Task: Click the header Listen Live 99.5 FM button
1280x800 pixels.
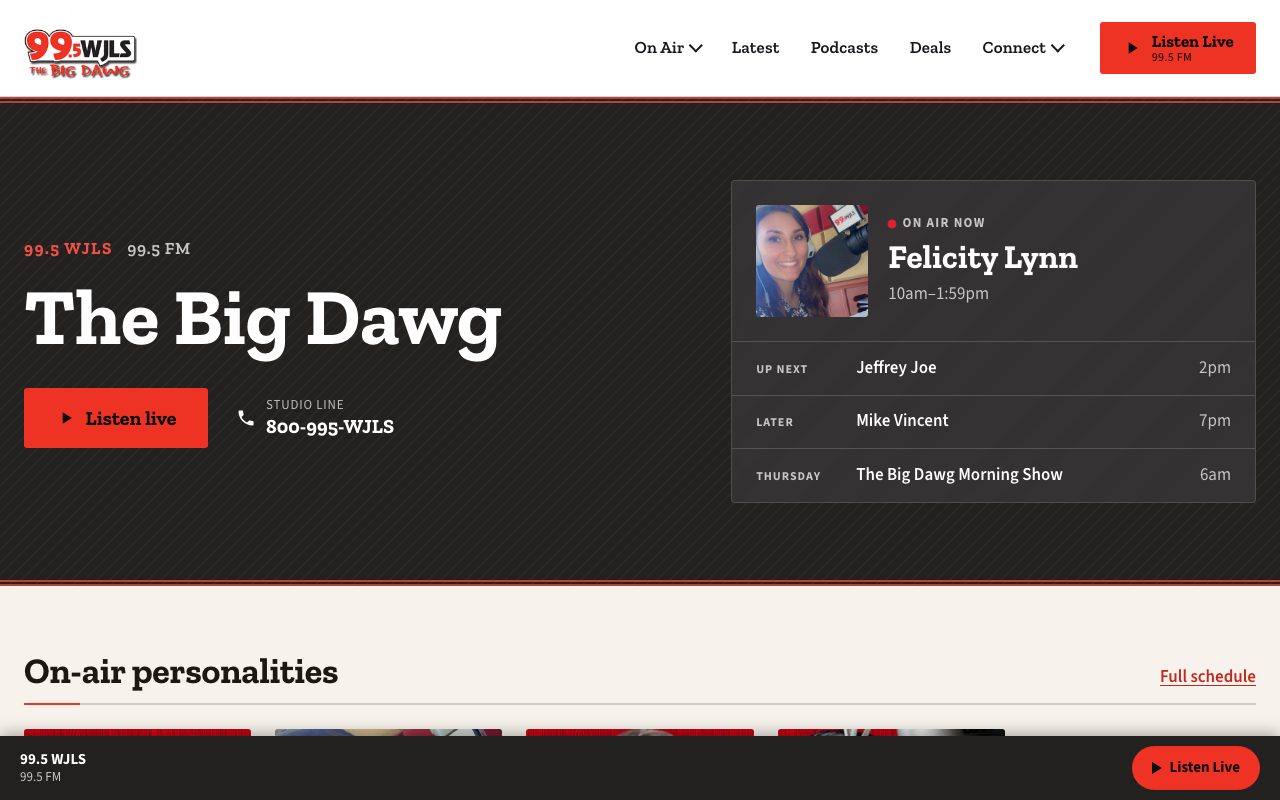Action: click(x=1178, y=48)
